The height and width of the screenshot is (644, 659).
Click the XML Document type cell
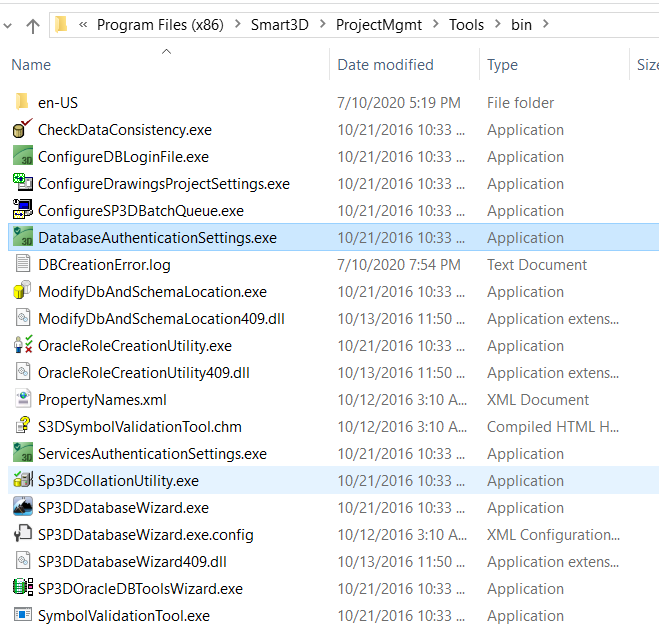coord(538,399)
